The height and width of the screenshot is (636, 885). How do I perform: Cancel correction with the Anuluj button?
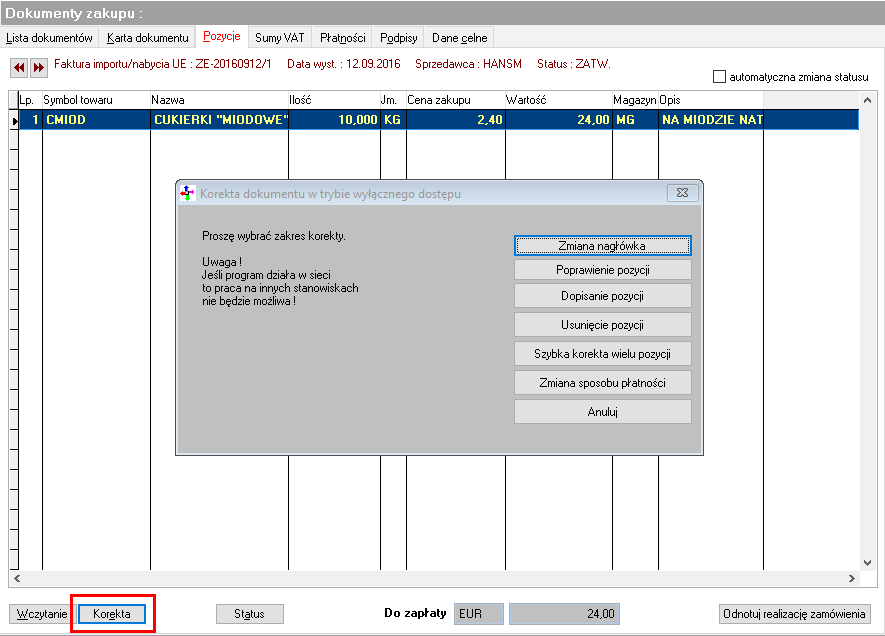click(x=602, y=412)
